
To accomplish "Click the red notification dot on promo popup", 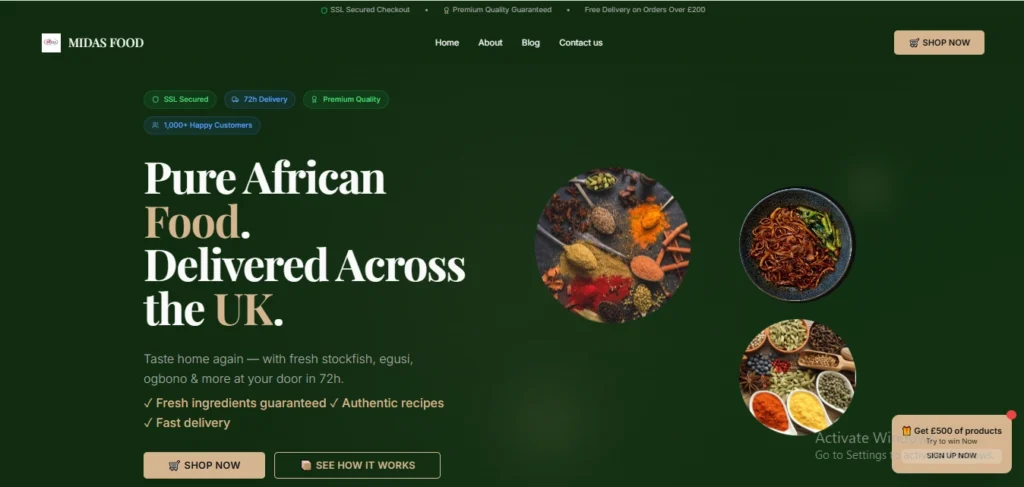I will [x=1012, y=415].
